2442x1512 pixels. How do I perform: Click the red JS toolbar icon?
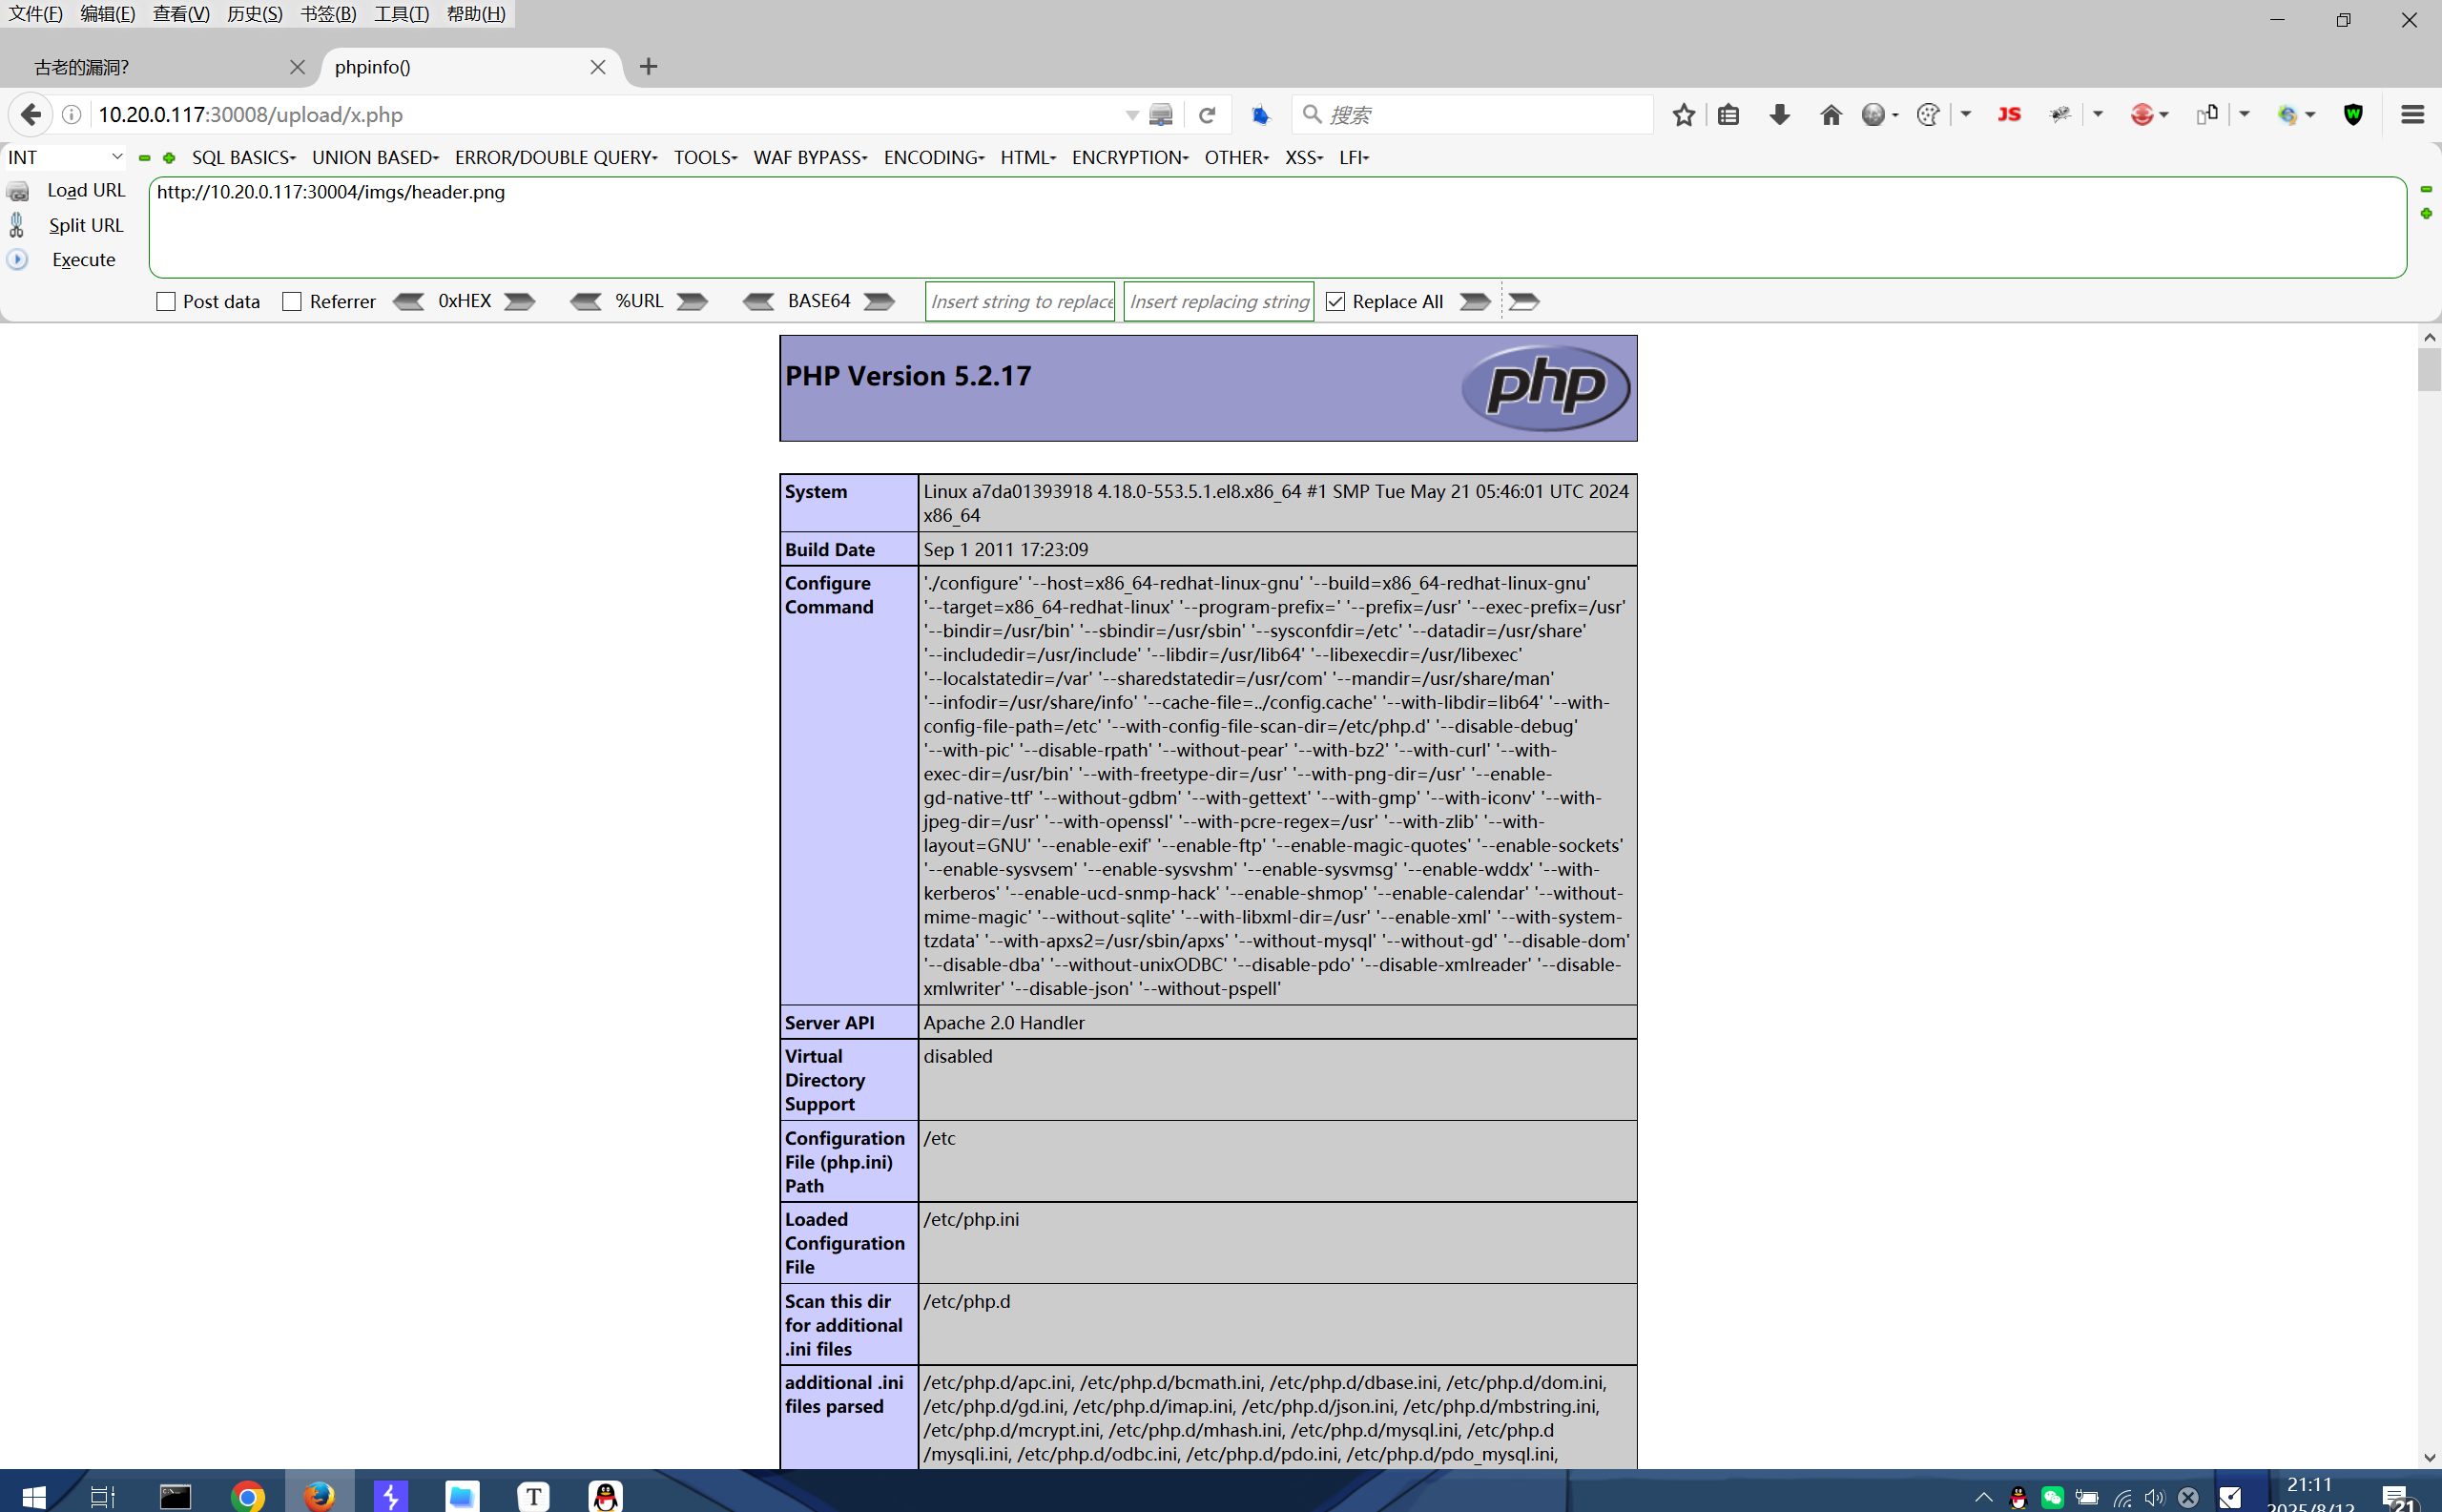click(2008, 115)
